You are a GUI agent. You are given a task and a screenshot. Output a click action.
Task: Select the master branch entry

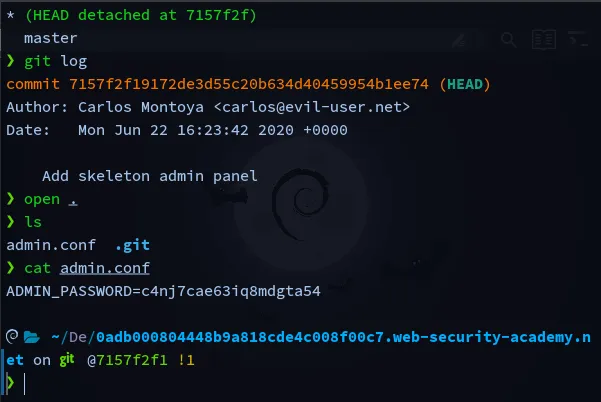pyautogui.click(x=50, y=38)
